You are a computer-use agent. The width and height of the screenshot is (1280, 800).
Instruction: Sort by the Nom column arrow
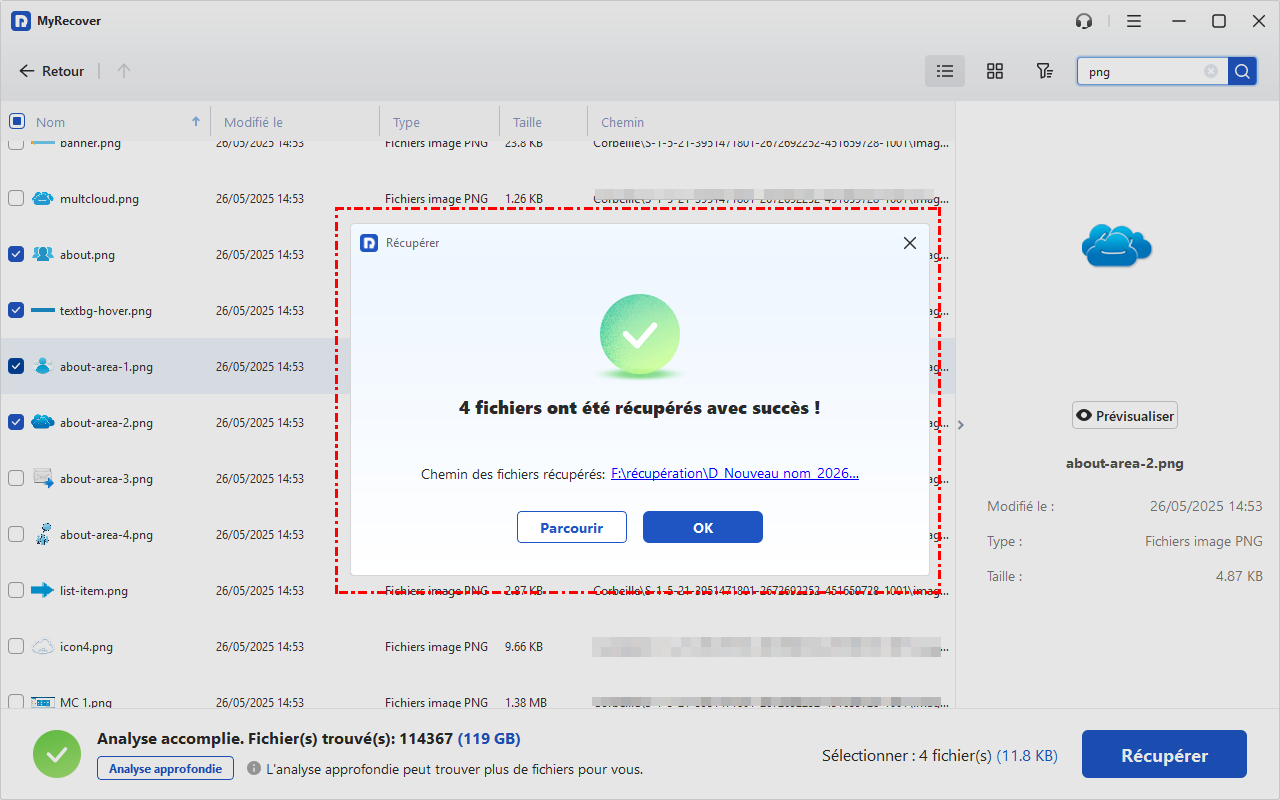pos(195,121)
